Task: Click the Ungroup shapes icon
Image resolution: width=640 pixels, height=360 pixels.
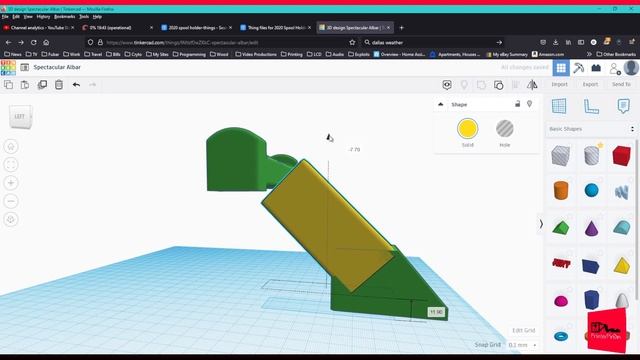Action: click(x=498, y=84)
